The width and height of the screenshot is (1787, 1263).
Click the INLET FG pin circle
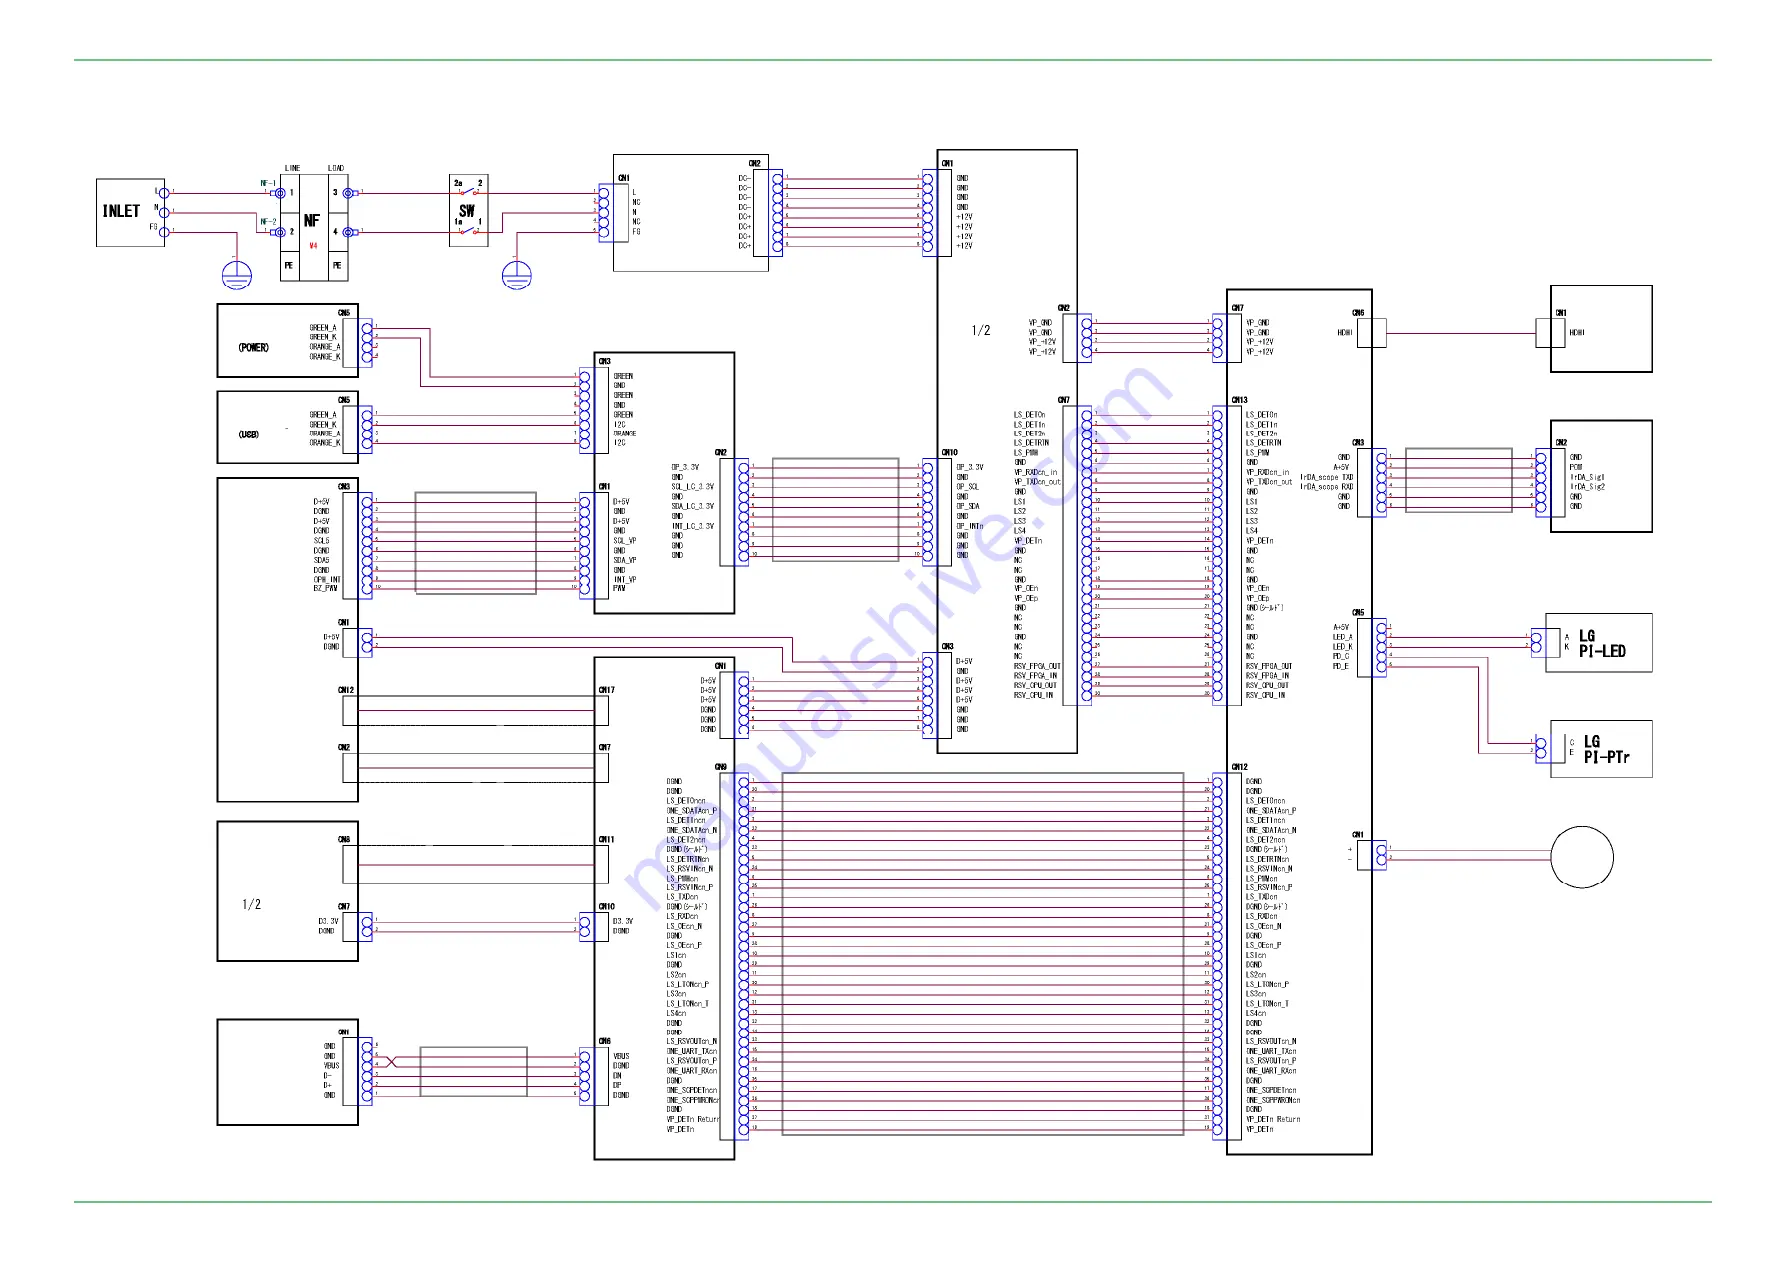point(164,230)
